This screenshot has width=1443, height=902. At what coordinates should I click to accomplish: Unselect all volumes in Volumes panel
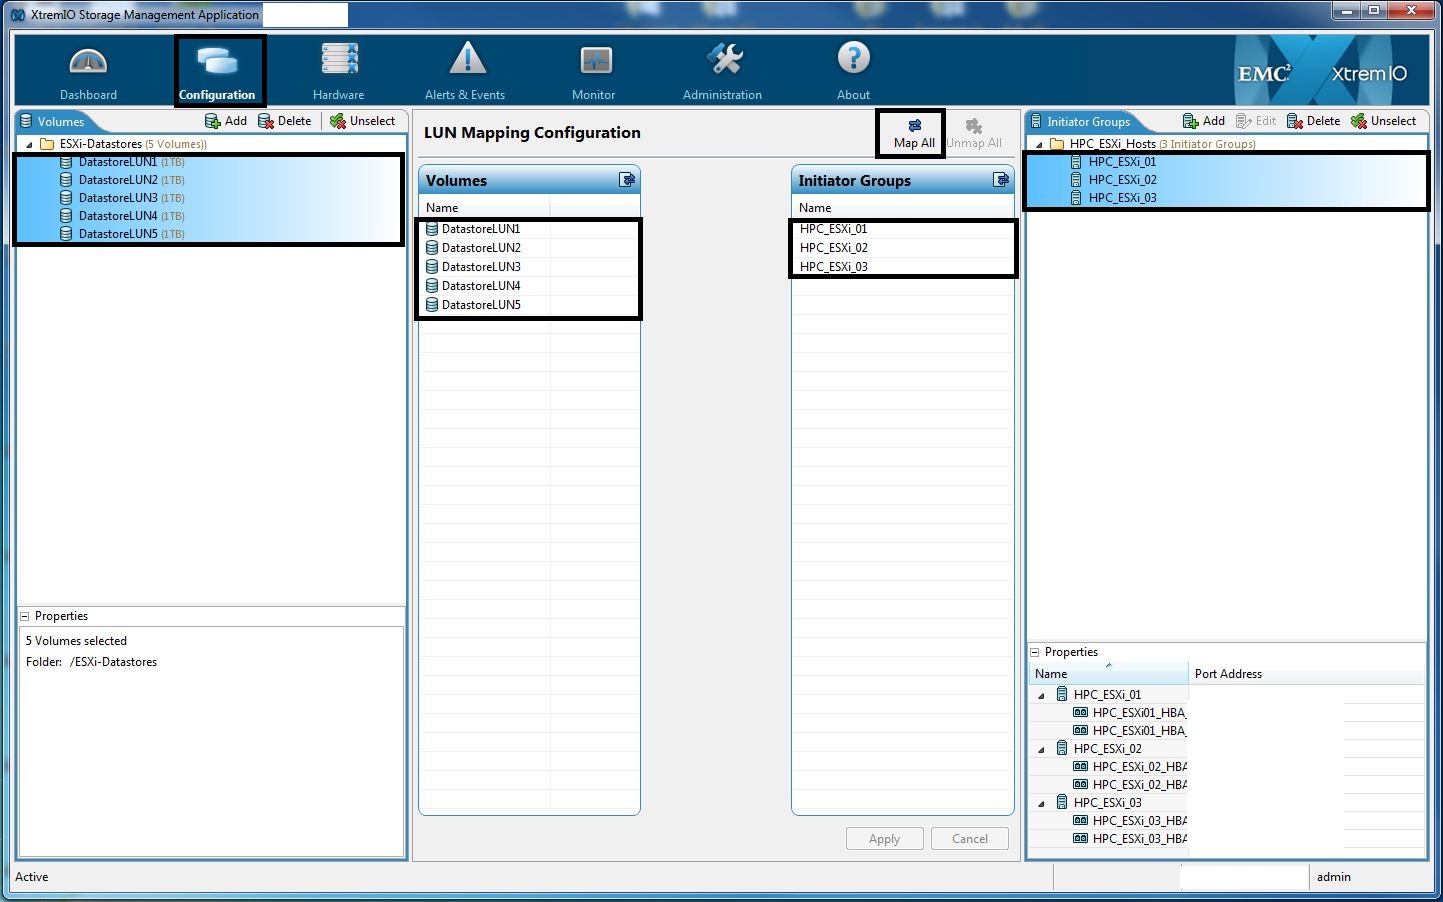coord(362,121)
